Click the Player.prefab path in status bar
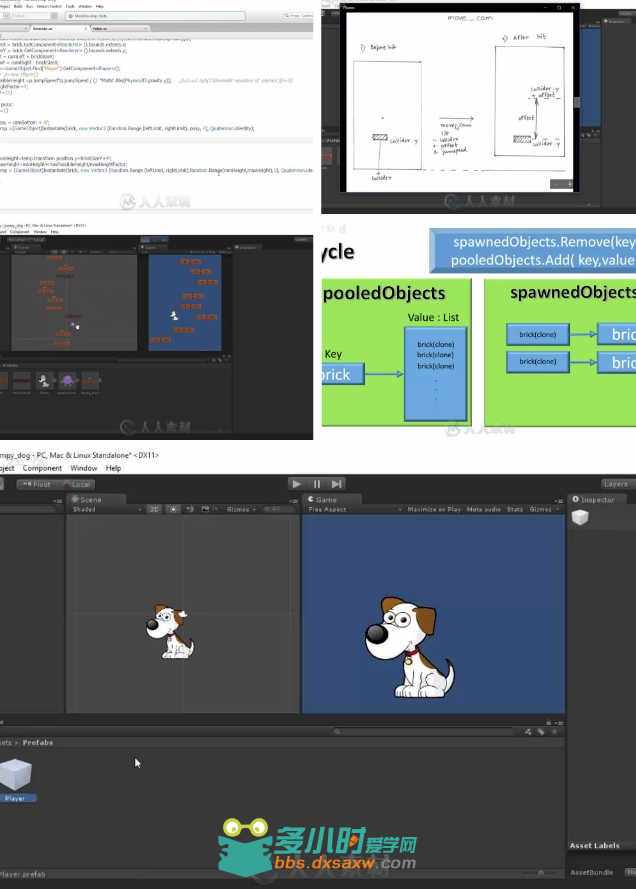Image resolution: width=636 pixels, height=889 pixels. coord(23,874)
